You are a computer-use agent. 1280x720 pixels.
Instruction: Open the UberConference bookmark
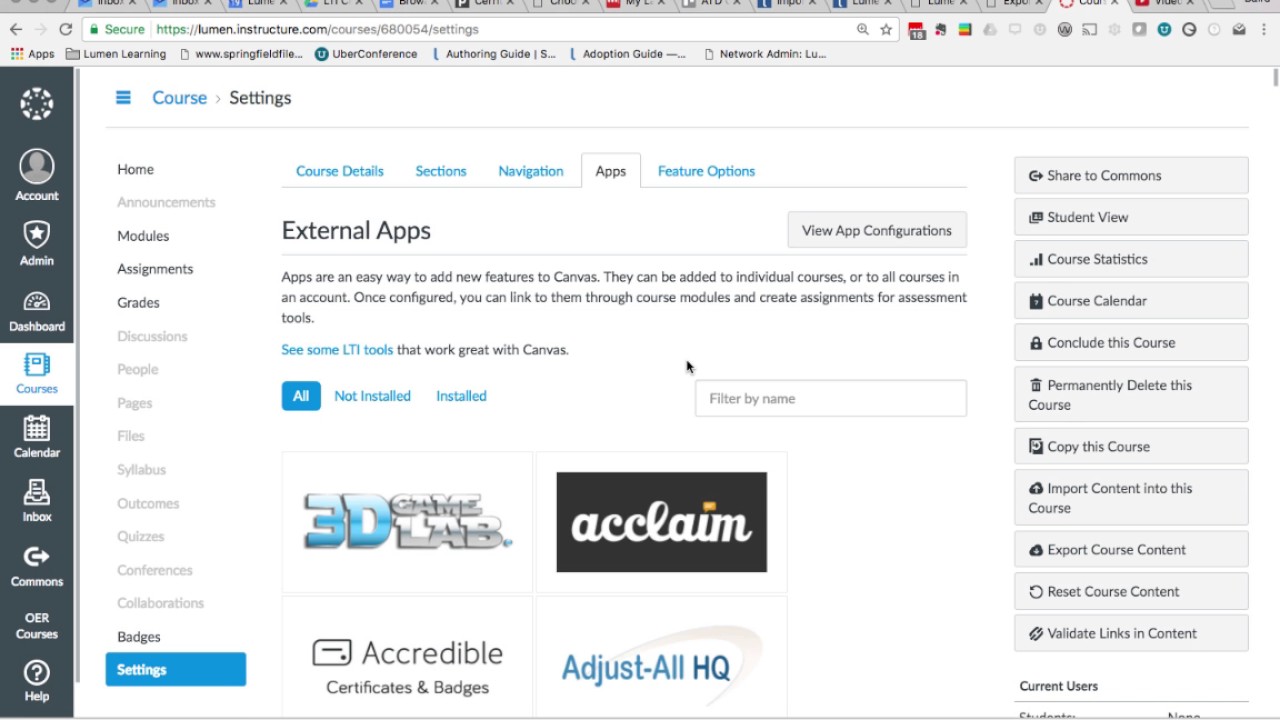click(x=365, y=54)
